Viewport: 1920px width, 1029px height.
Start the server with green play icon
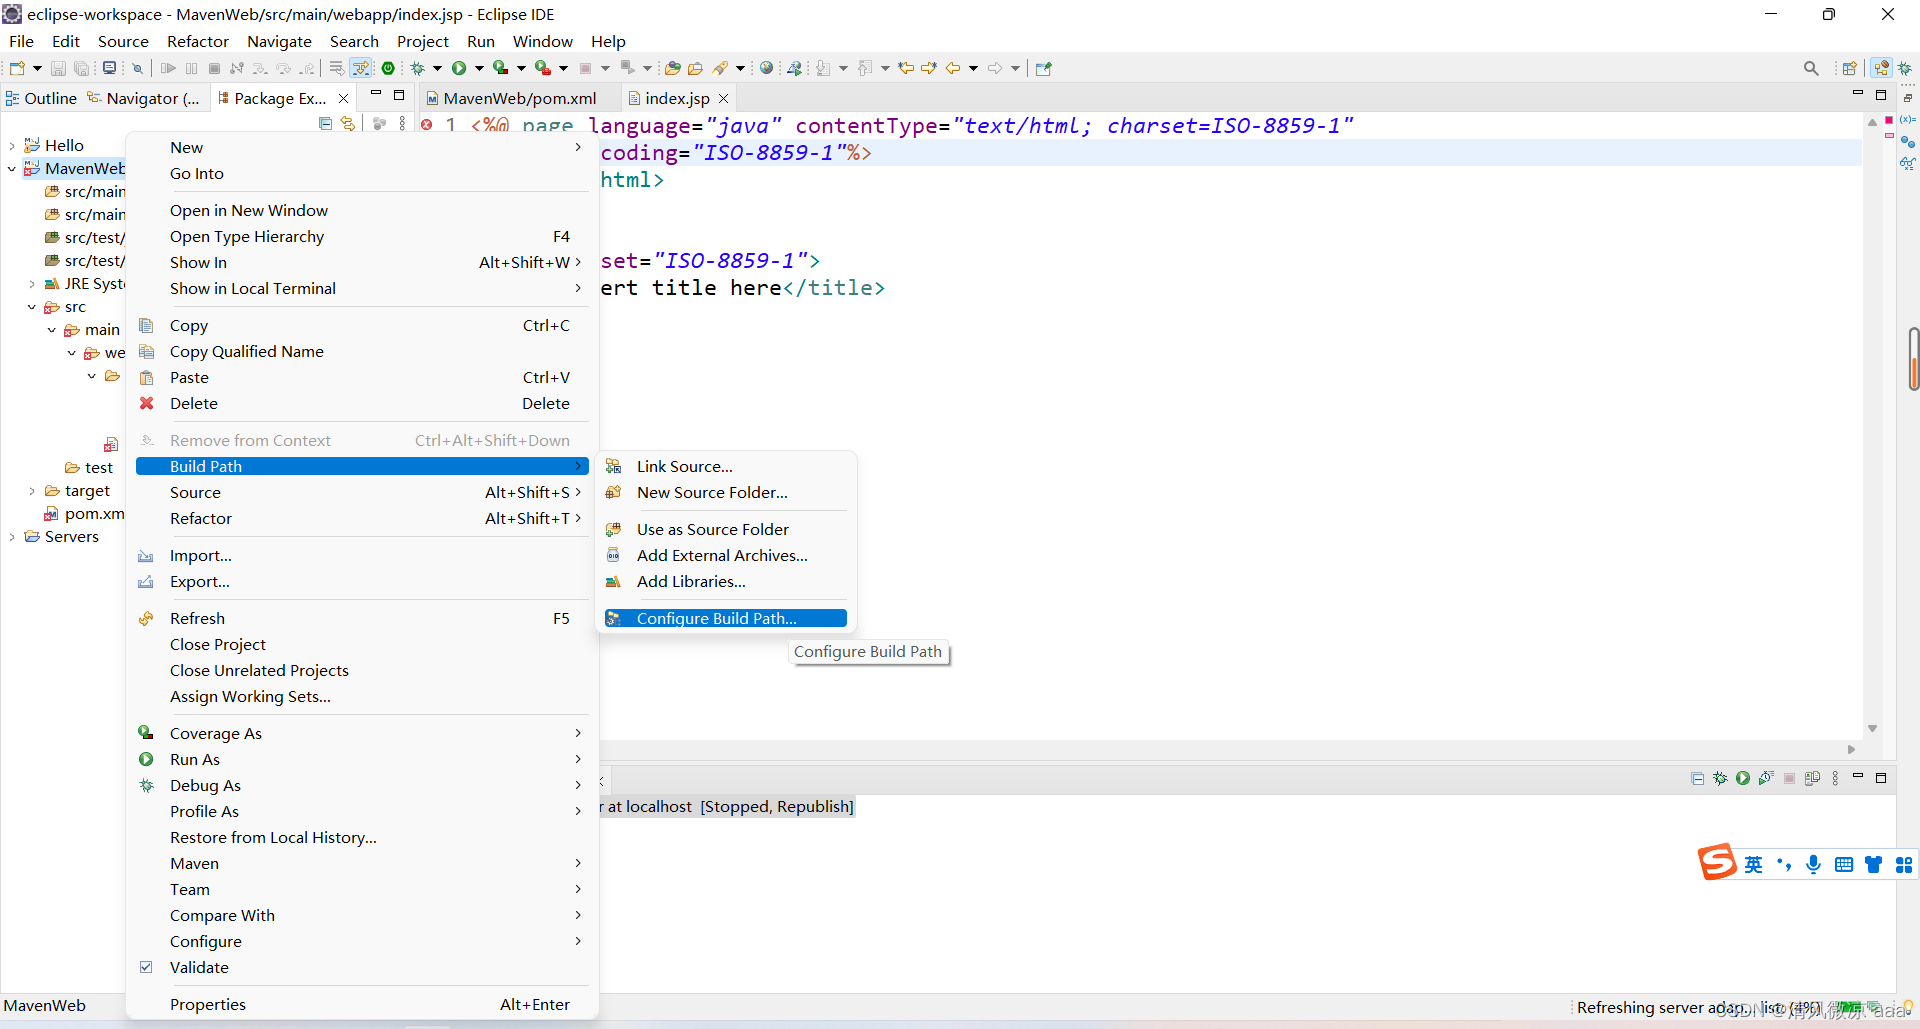click(x=1744, y=778)
